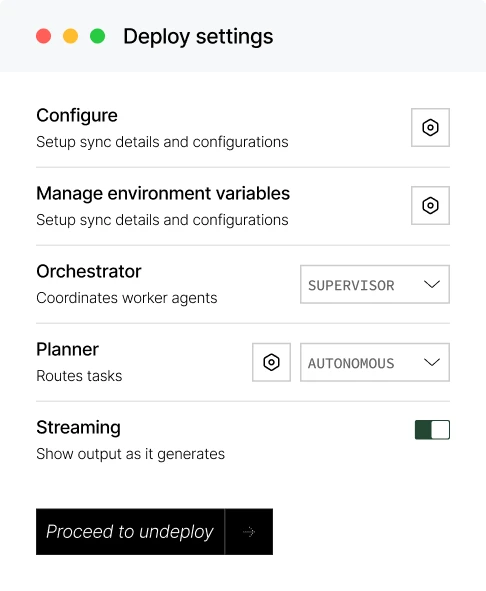
Task: Click the Configure heading
Action: 77,116
